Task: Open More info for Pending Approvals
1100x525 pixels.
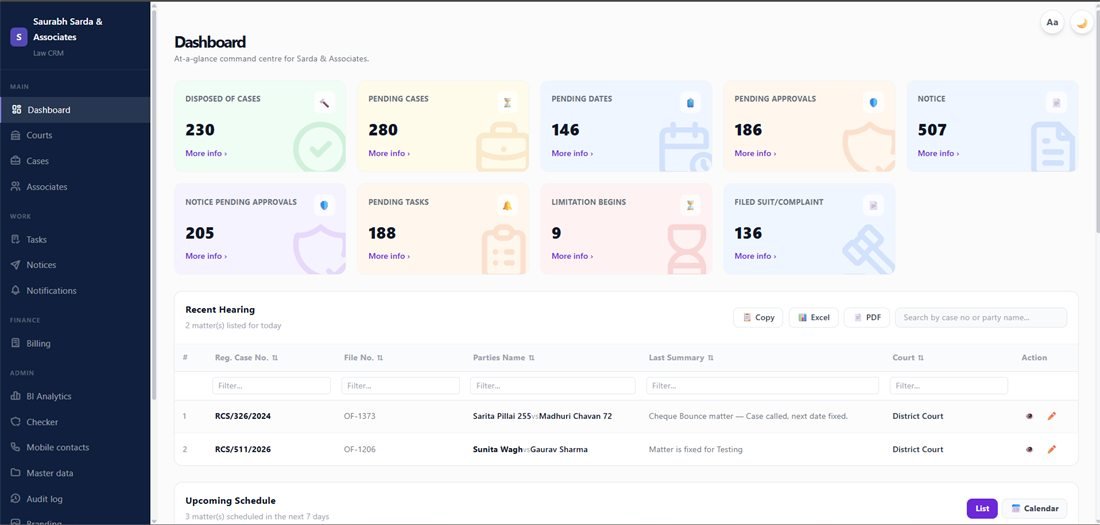Action: tap(755, 153)
